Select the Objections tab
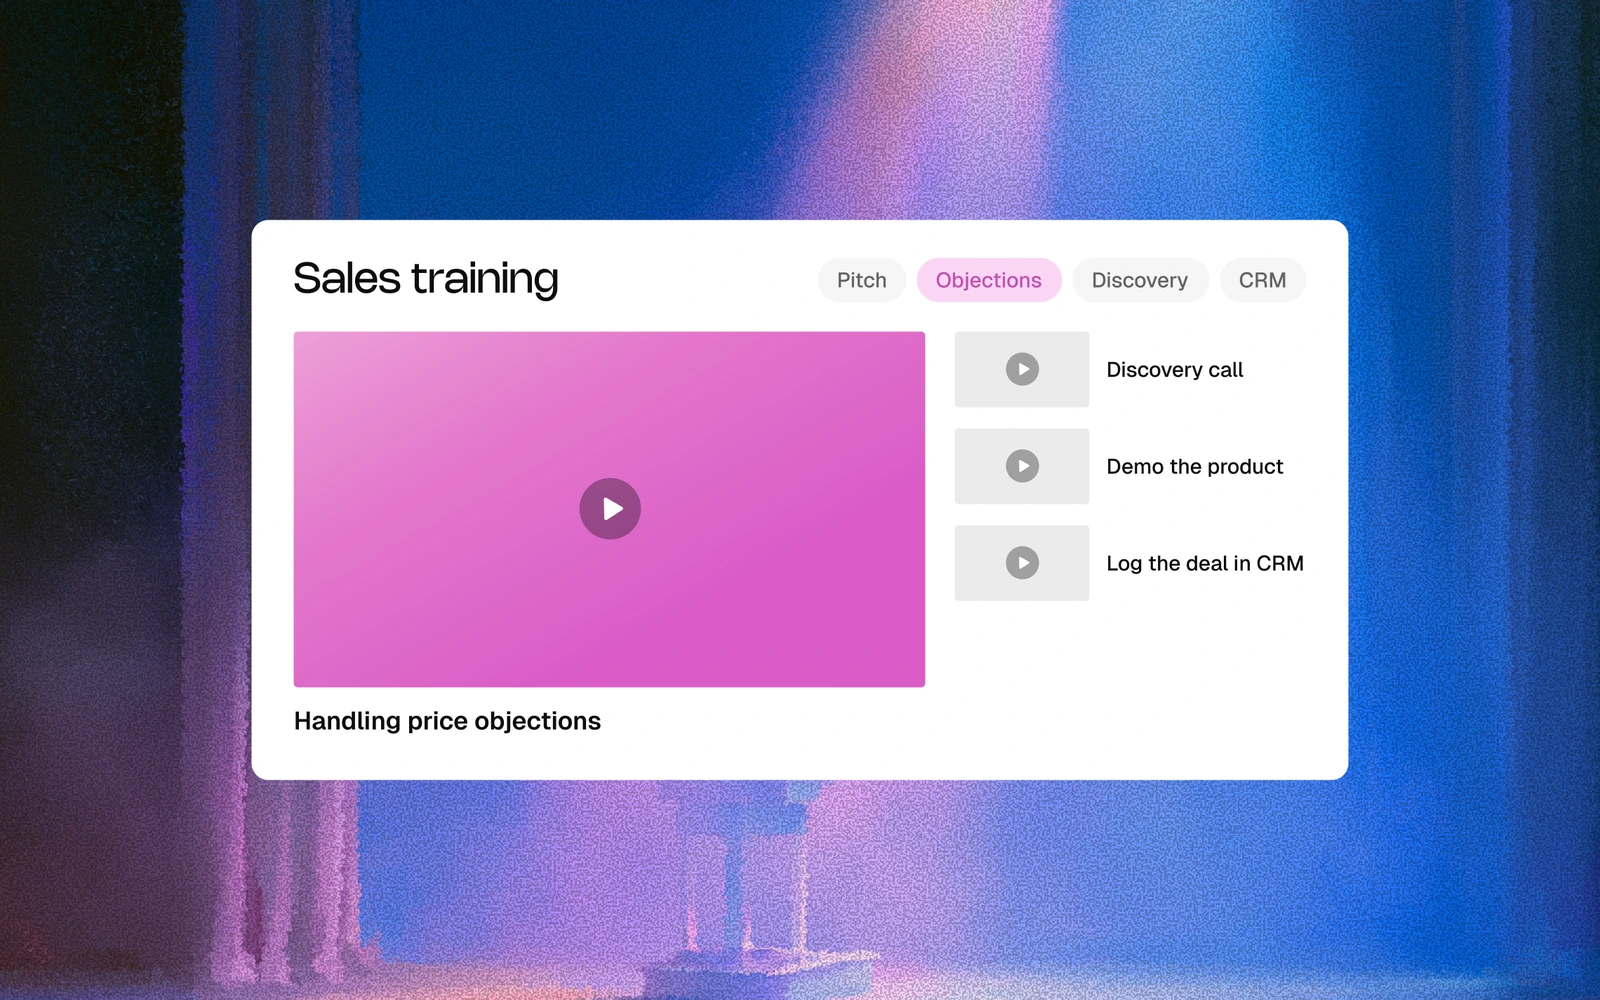Image resolution: width=1600 pixels, height=1000 pixels. [989, 280]
